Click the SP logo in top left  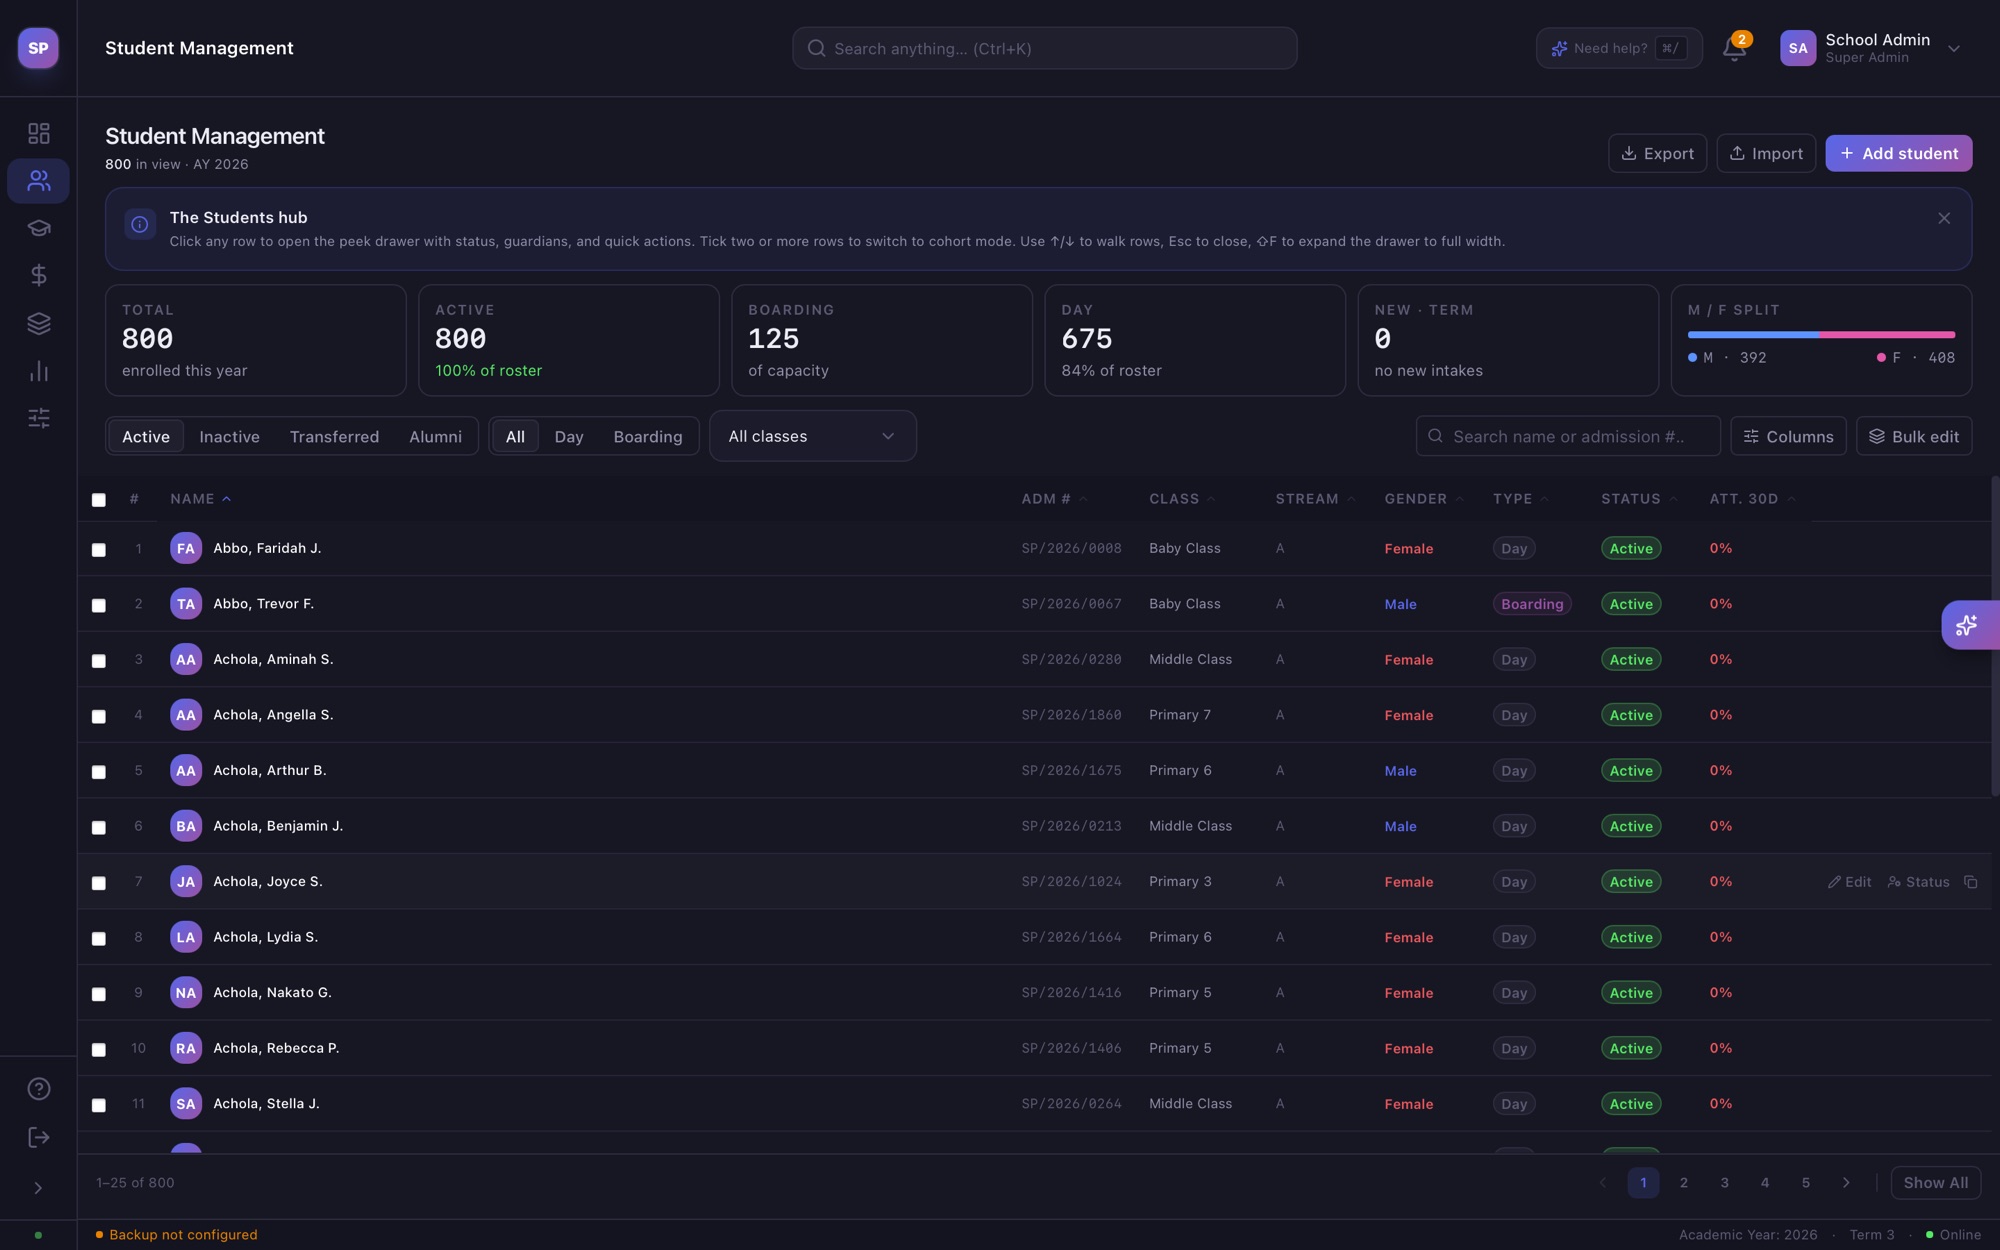38,48
